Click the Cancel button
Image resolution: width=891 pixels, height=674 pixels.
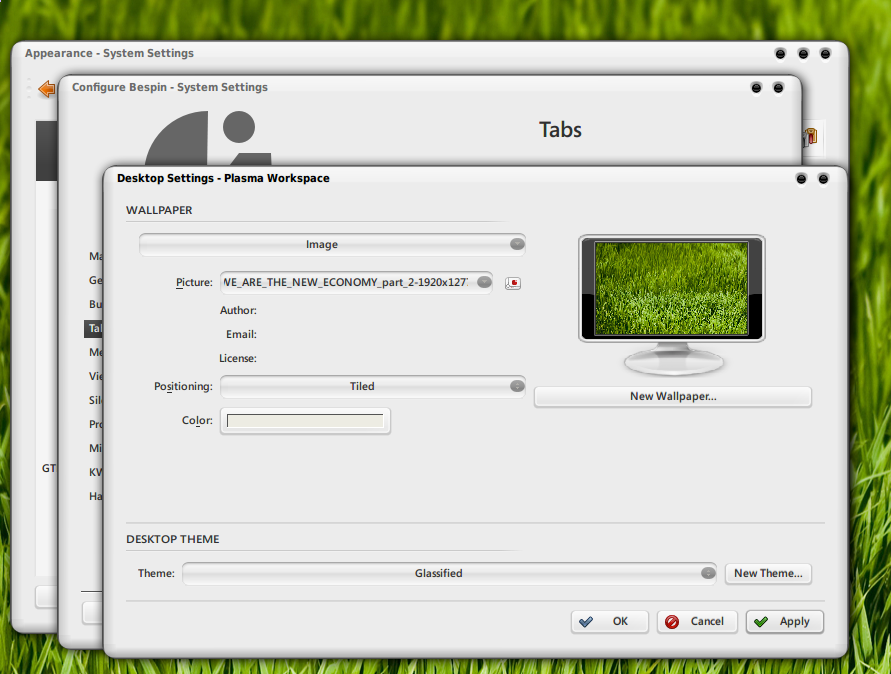(x=697, y=622)
